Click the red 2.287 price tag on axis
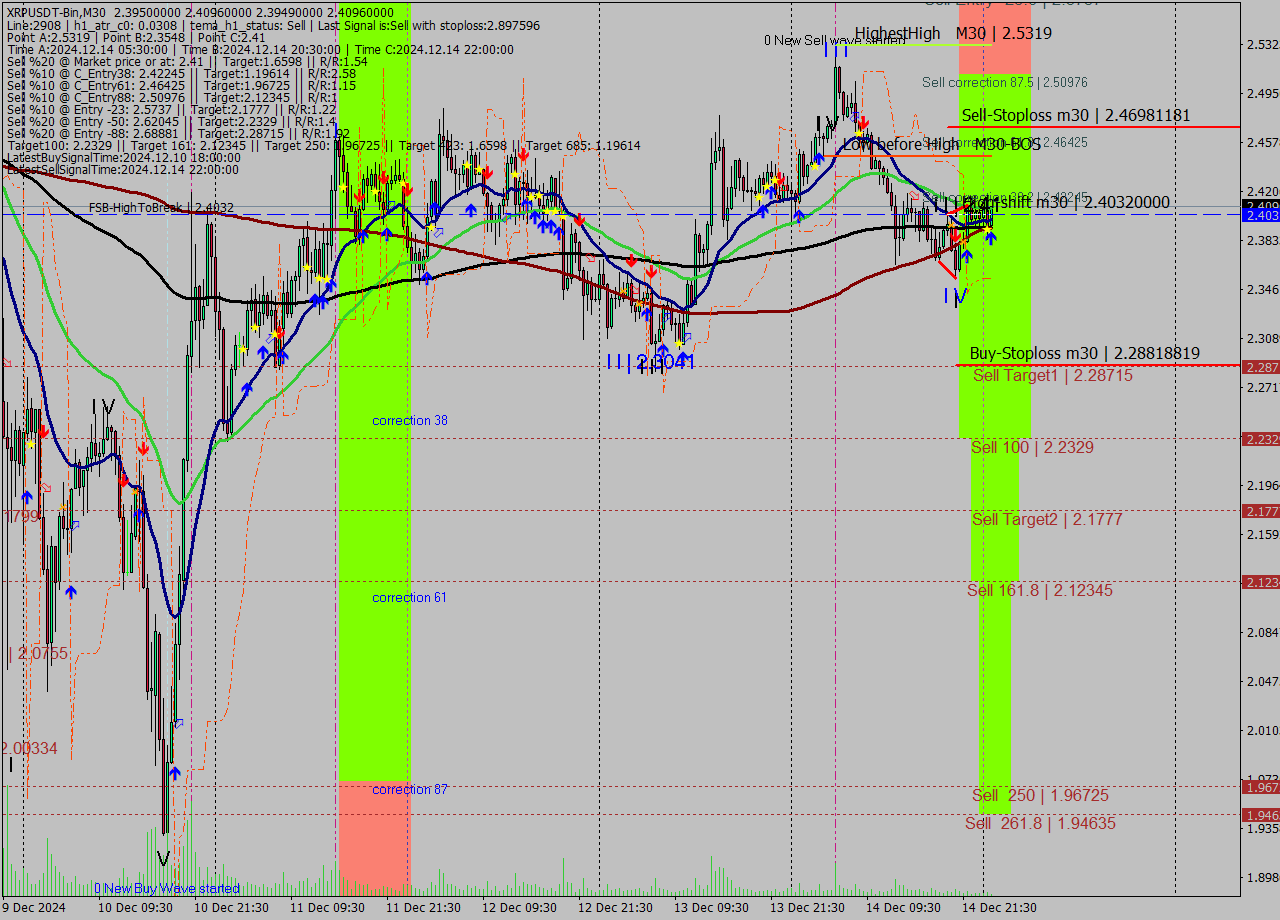Image resolution: width=1280 pixels, height=920 pixels. point(1261,367)
